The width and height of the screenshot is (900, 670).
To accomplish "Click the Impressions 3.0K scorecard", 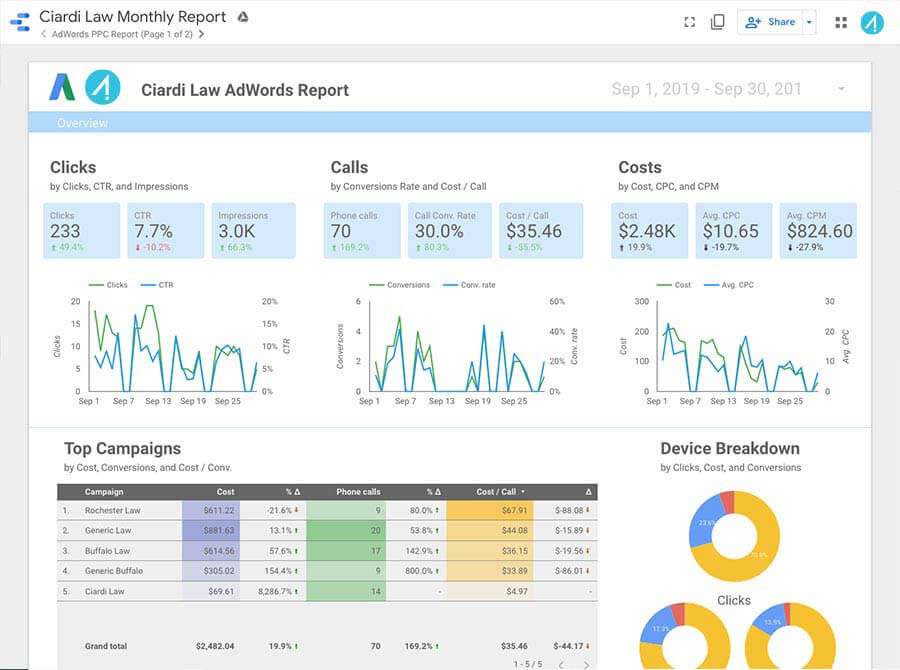I will coord(254,230).
